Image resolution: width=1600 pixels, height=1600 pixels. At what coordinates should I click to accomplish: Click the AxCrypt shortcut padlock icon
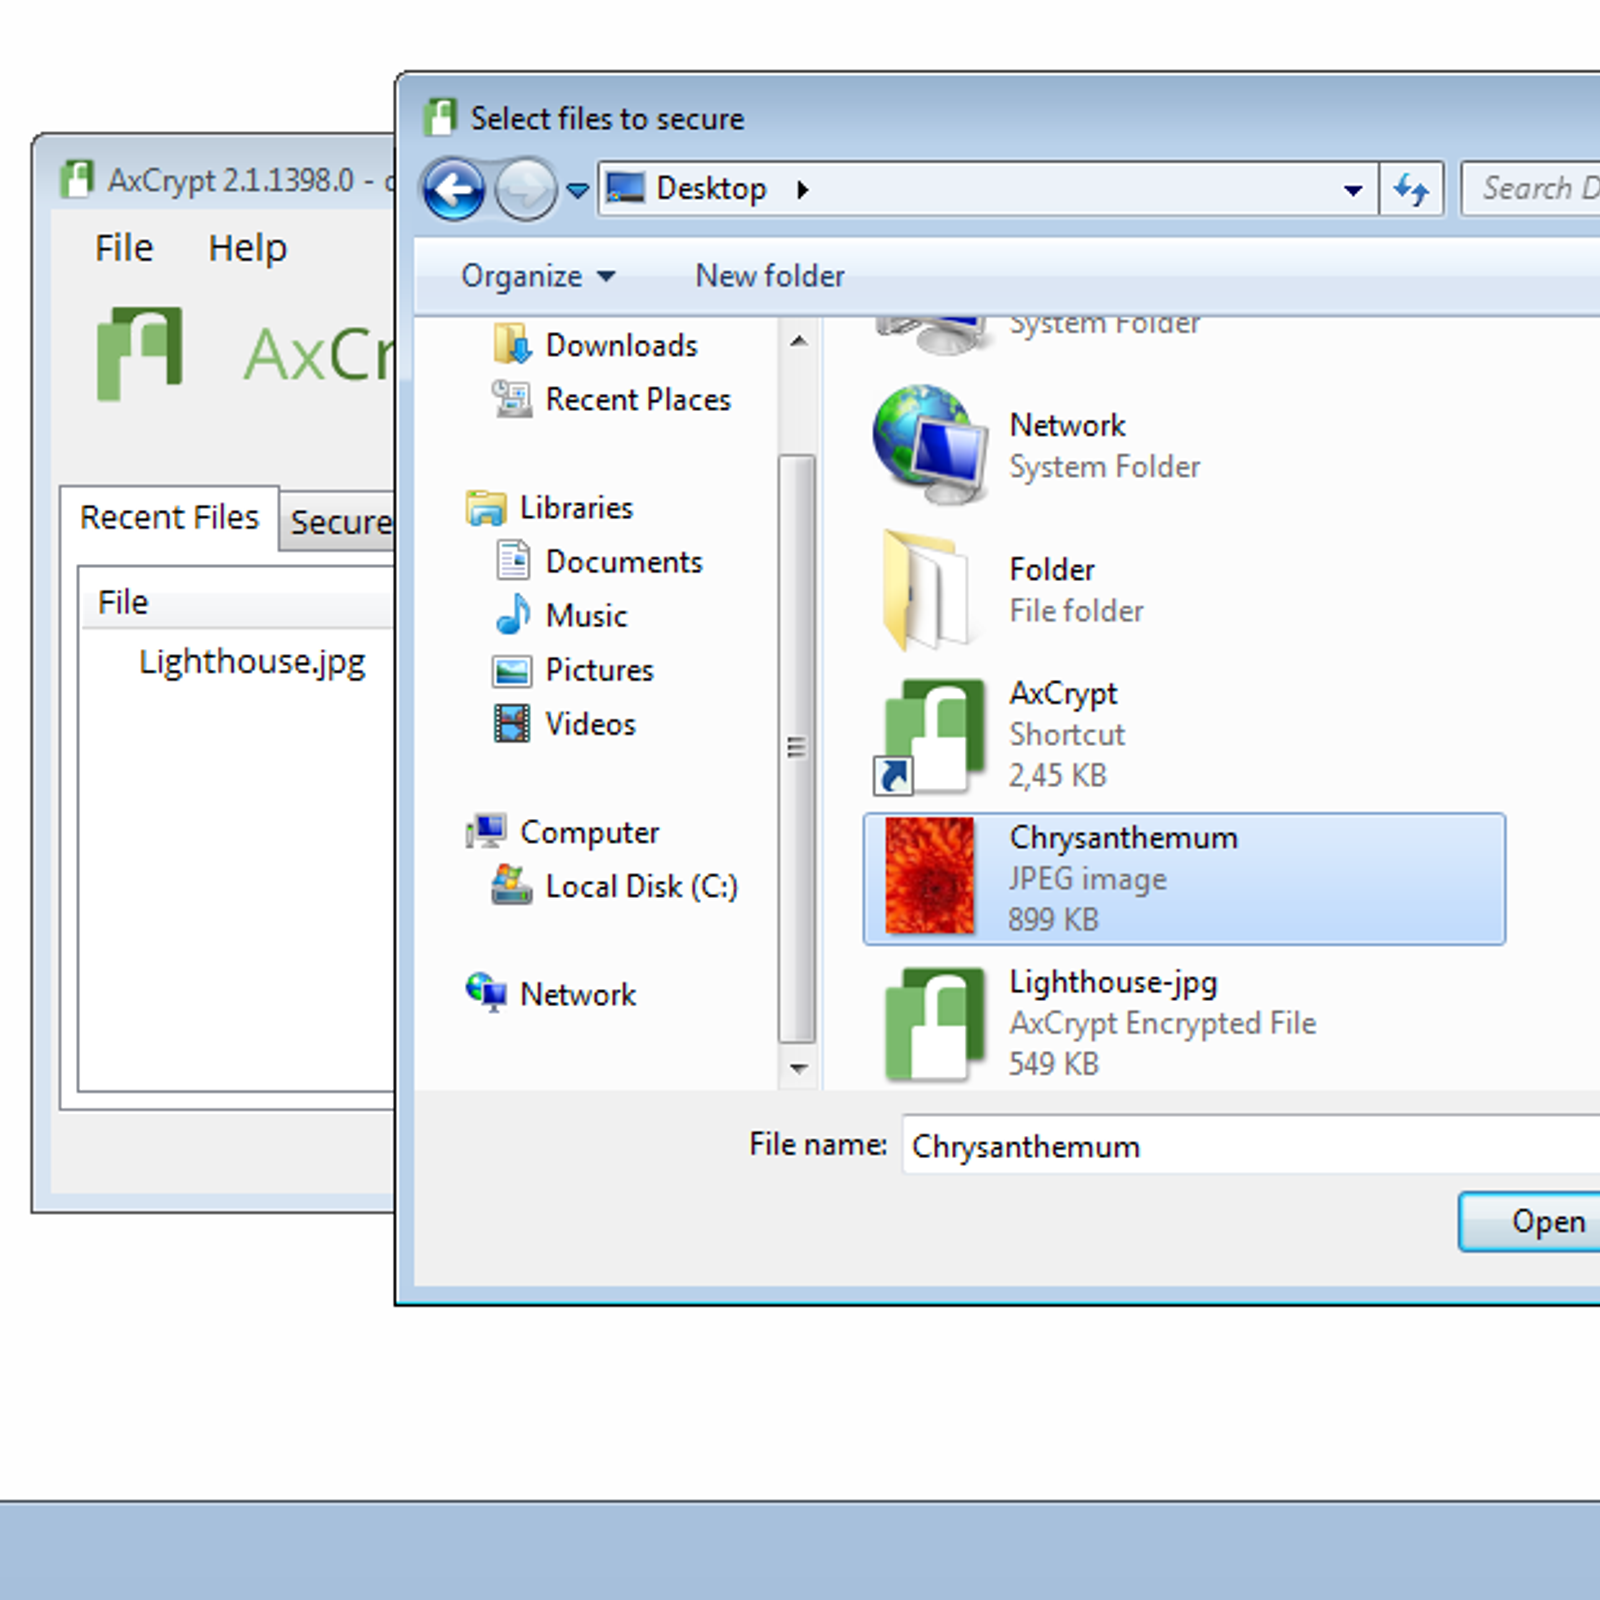click(x=930, y=737)
